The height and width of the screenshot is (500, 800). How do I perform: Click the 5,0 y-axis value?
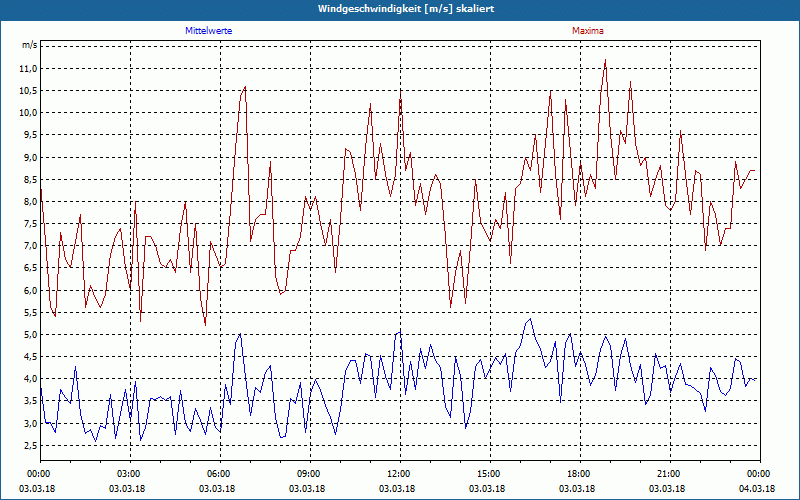click(x=30, y=335)
